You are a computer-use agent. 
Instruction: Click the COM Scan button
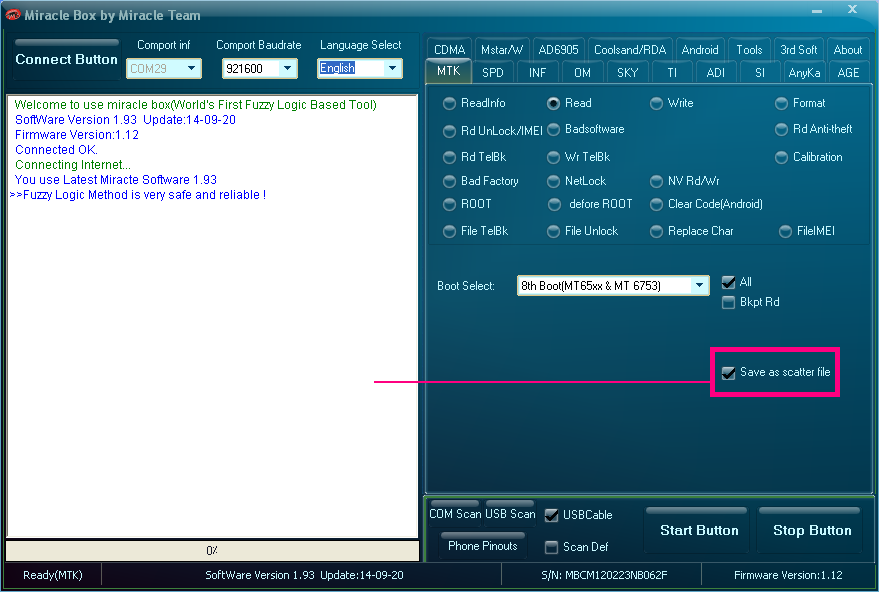455,513
